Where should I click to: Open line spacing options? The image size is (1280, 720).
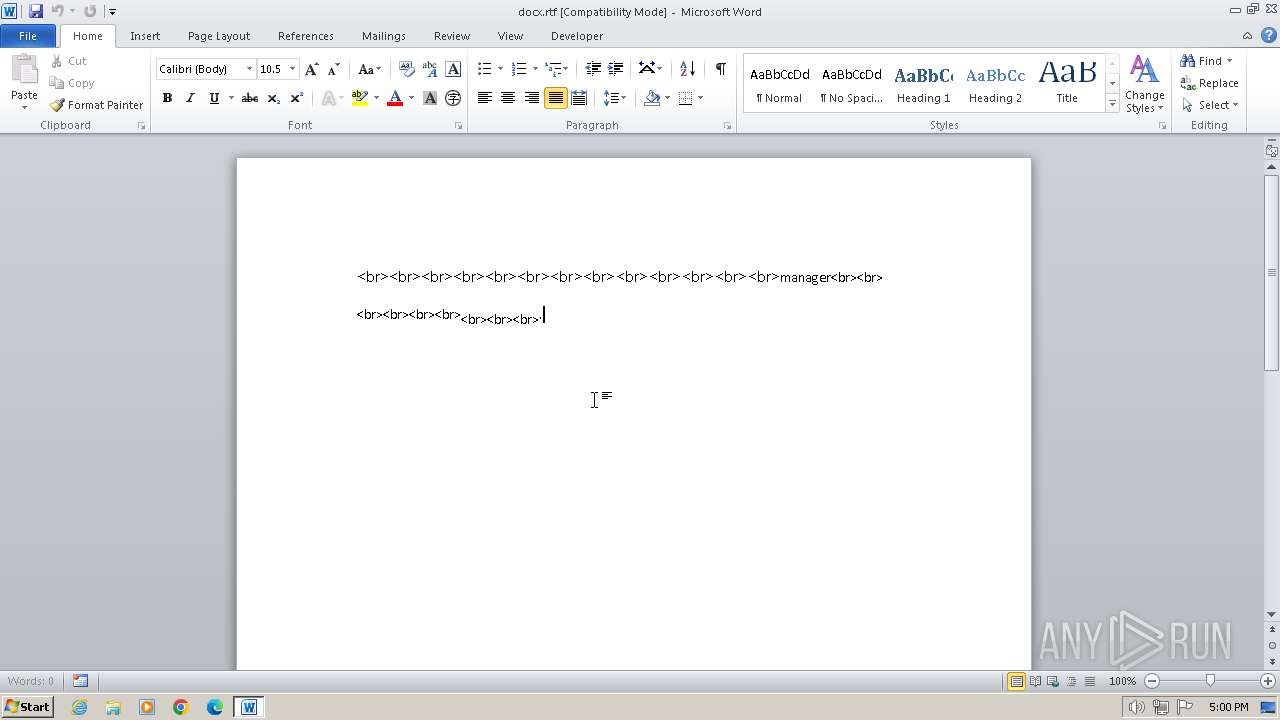click(614, 98)
